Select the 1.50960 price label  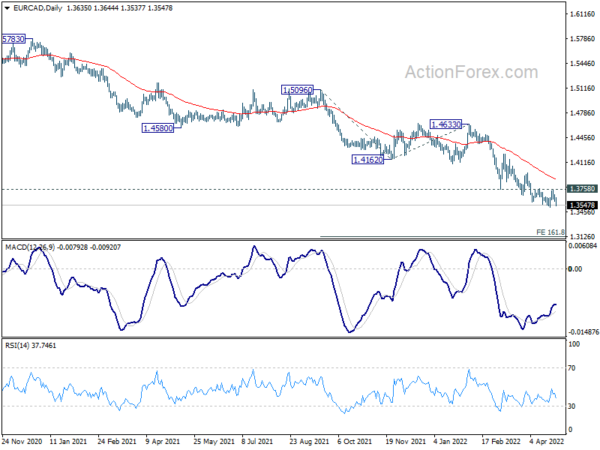[x=297, y=90]
